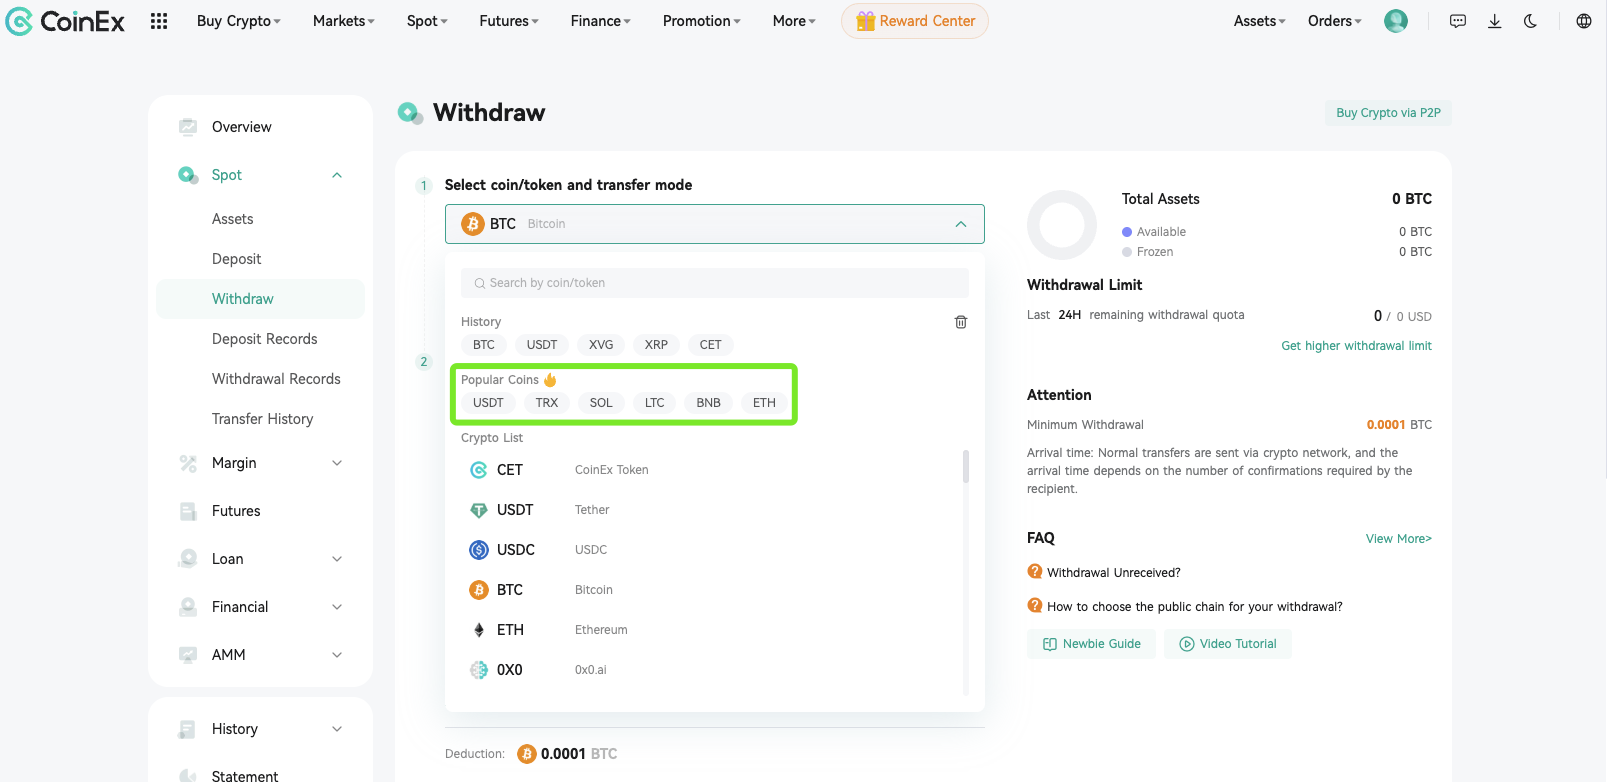Open the More dropdown menu
Screen dimensions: 1607x782
(x=794, y=21)
